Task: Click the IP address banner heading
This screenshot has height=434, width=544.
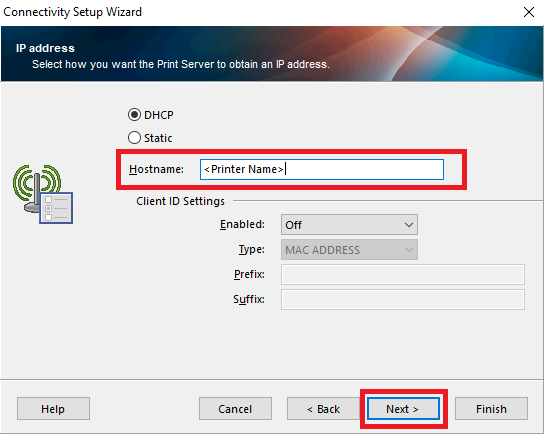Action: pos(45,48)
